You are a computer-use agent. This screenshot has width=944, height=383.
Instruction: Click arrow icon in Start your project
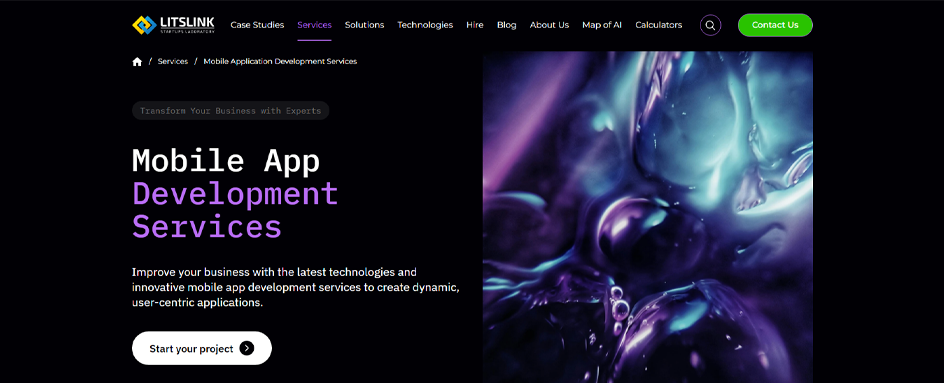[246, 348]
